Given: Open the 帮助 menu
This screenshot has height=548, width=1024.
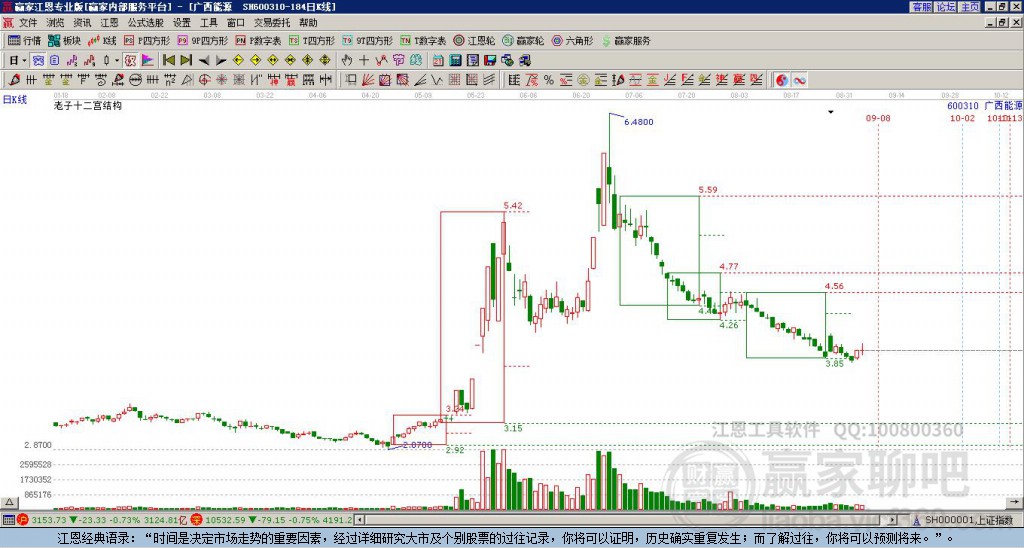Looking at the screenshot, I should coord(308,23).
